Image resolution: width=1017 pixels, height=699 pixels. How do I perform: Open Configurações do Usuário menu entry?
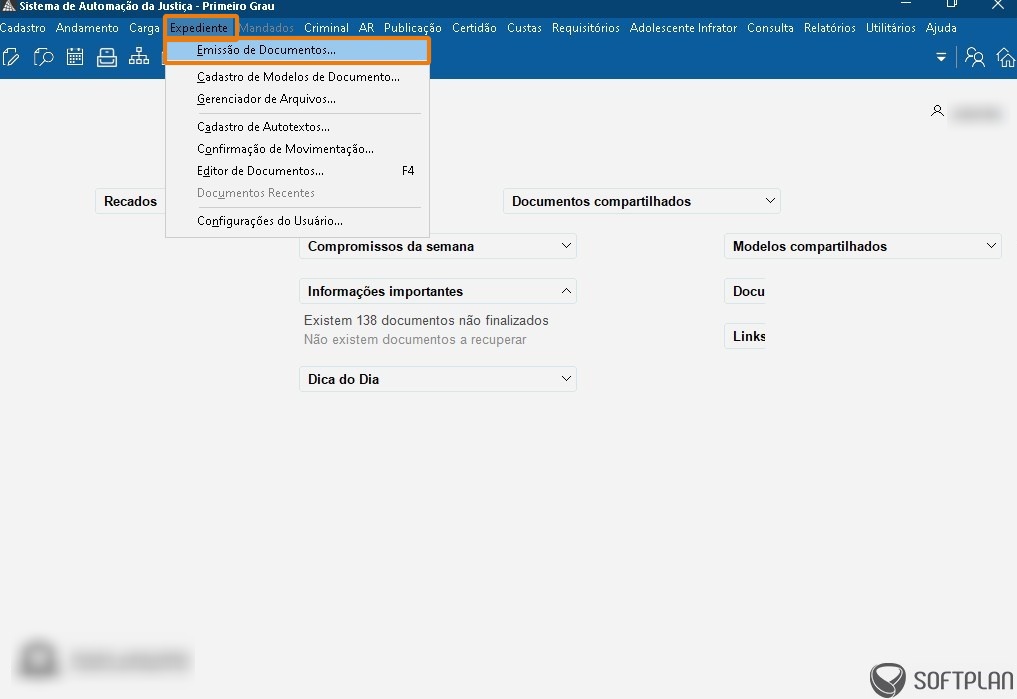(298, 220)
